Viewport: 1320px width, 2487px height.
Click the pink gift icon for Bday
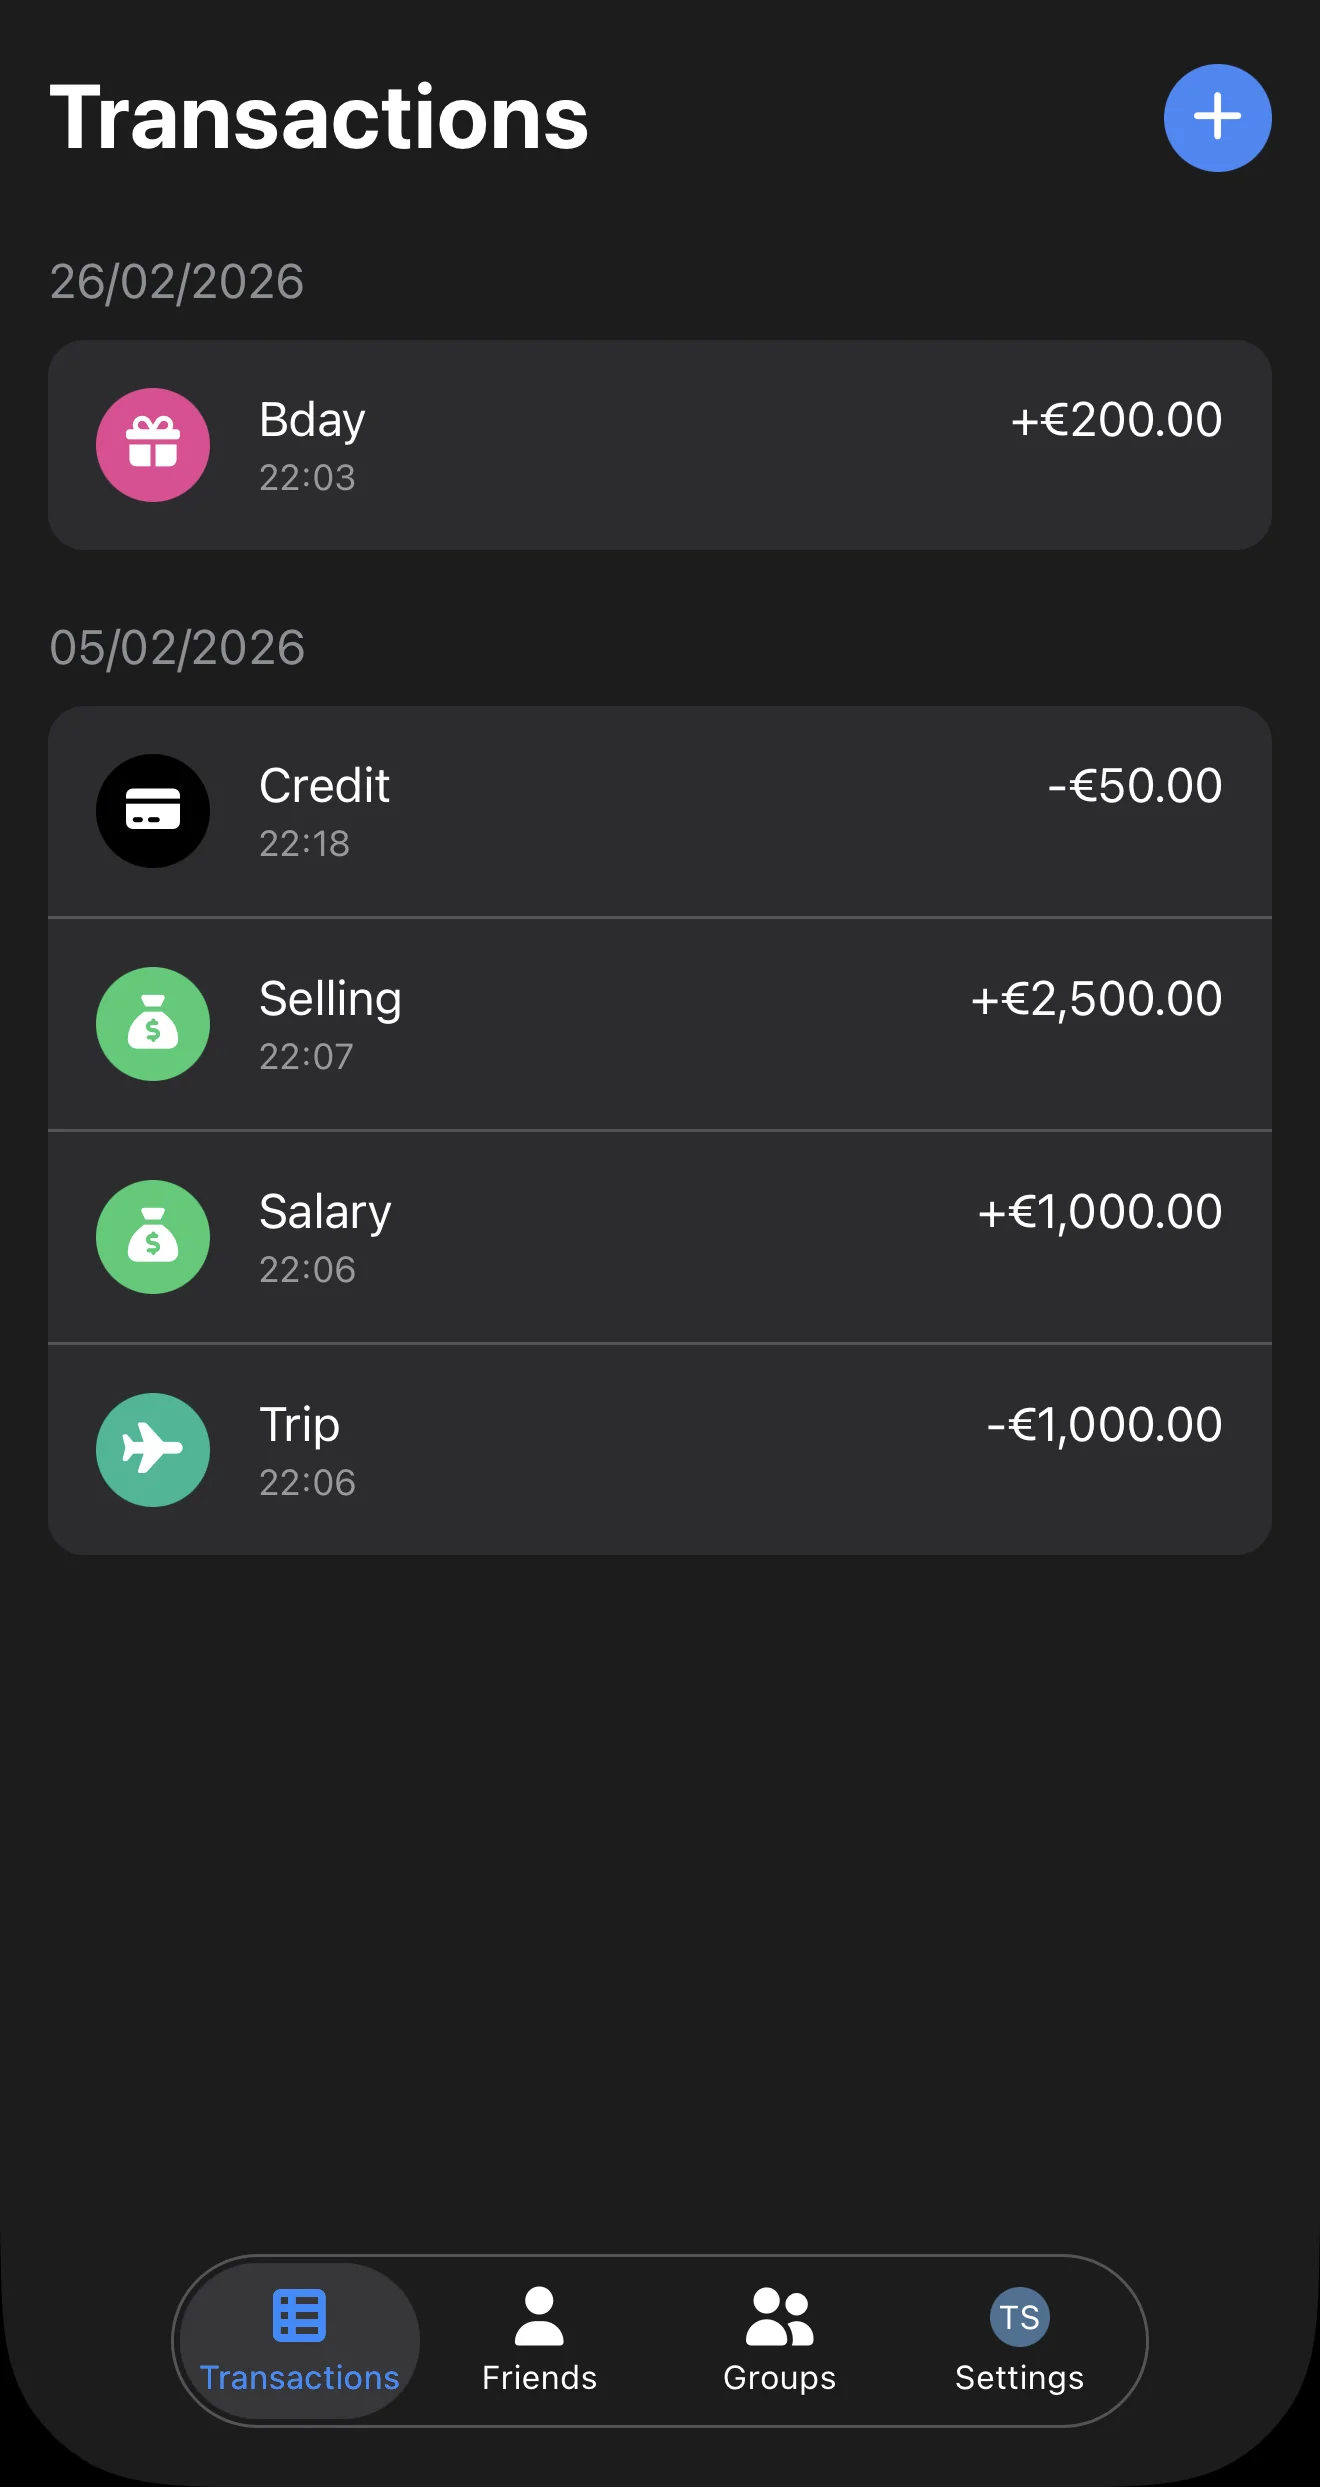click(153, 445)
